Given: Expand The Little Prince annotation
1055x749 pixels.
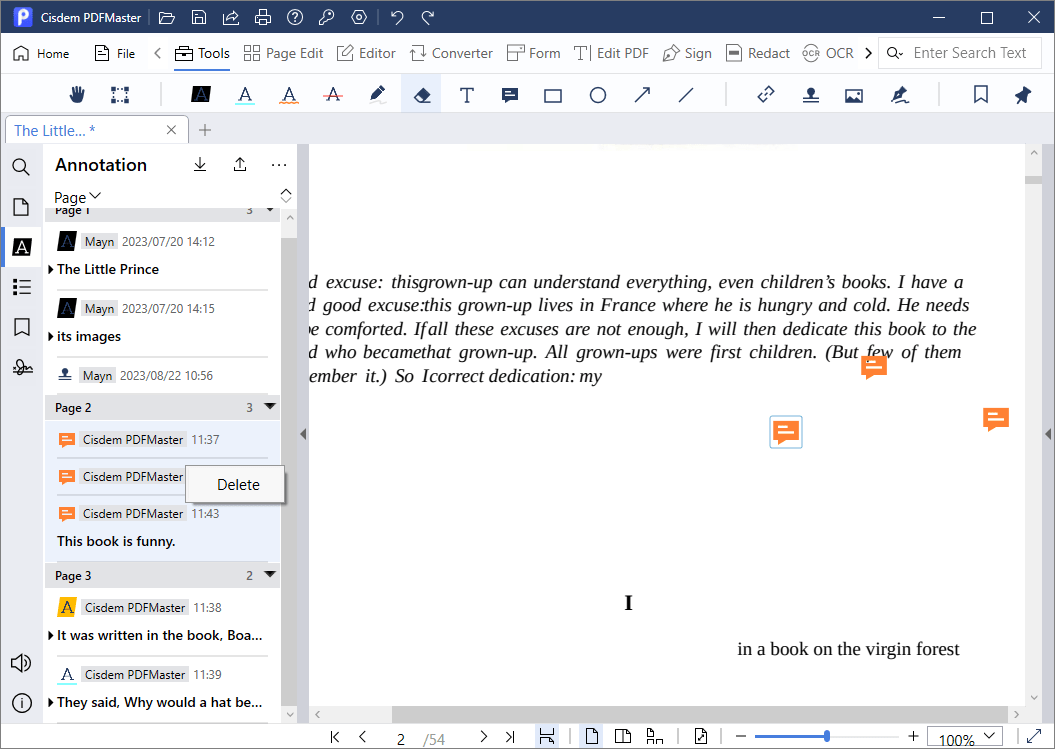Looking at the screenshot, I should click(x=51, y=269).
